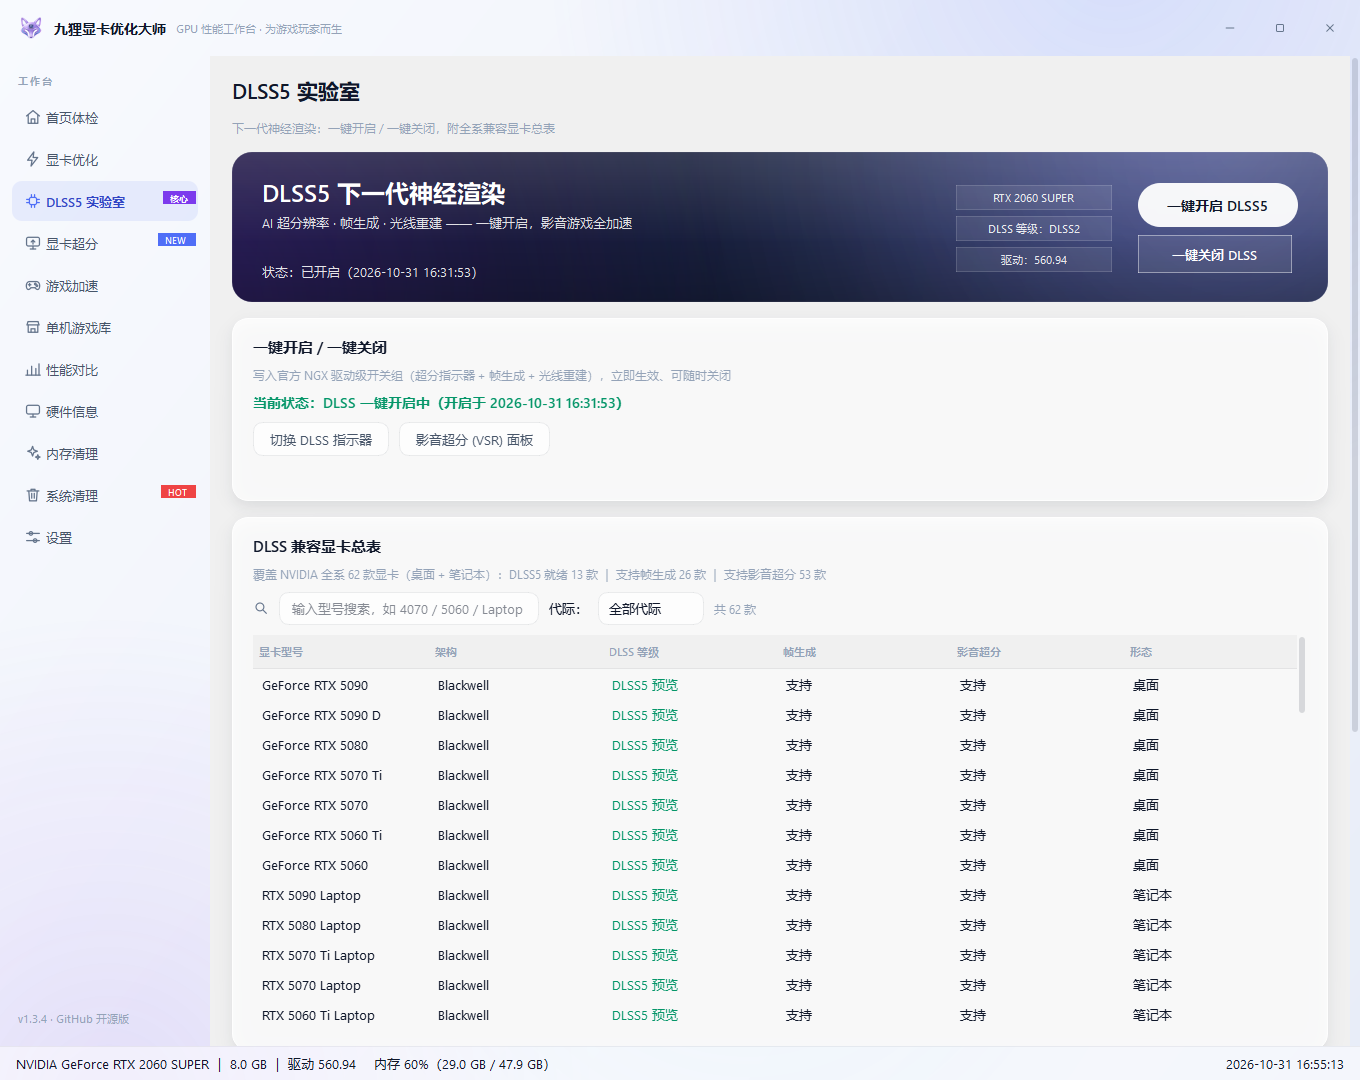1360x1080 pixels.
Task: Open the 代际 全部代际 dropdown
Action: (x=650, y=609)
